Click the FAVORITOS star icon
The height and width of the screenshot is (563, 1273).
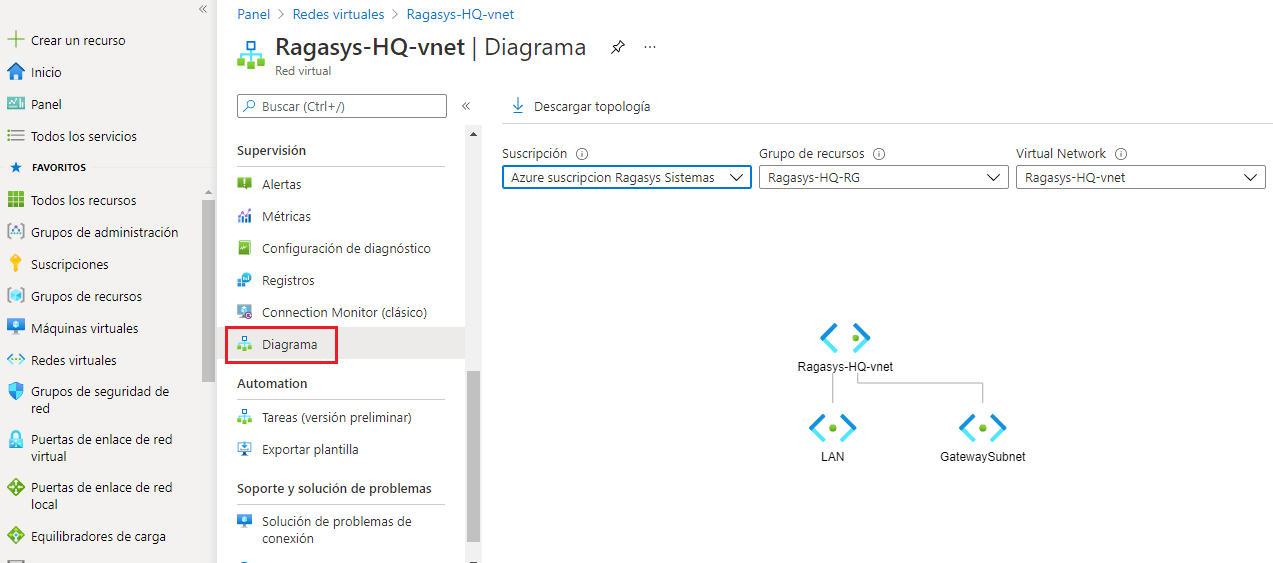click(x=15, y=168)
